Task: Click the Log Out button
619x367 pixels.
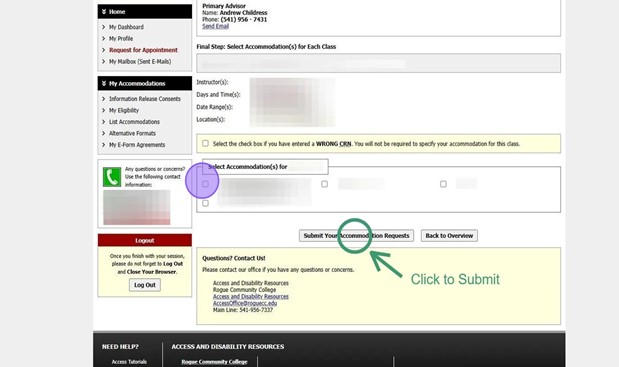Action: 145,285
